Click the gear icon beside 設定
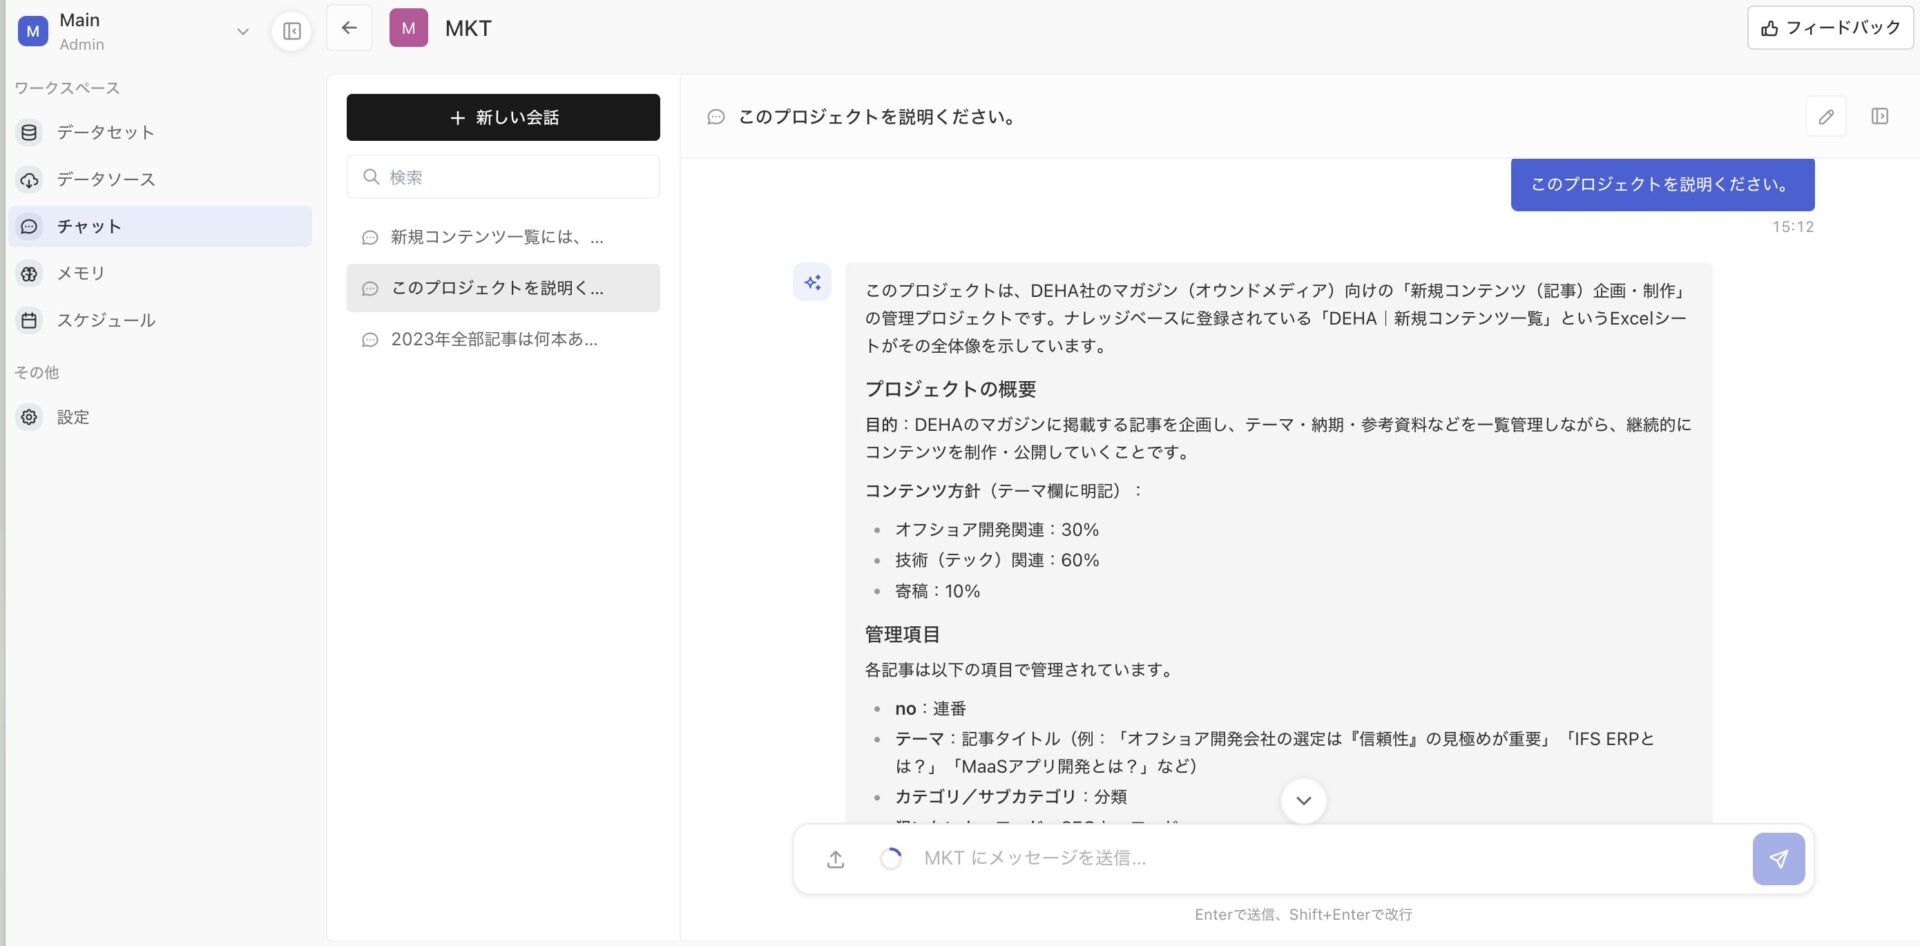The width and height of the screenshot is (1920, 946). 30,417
